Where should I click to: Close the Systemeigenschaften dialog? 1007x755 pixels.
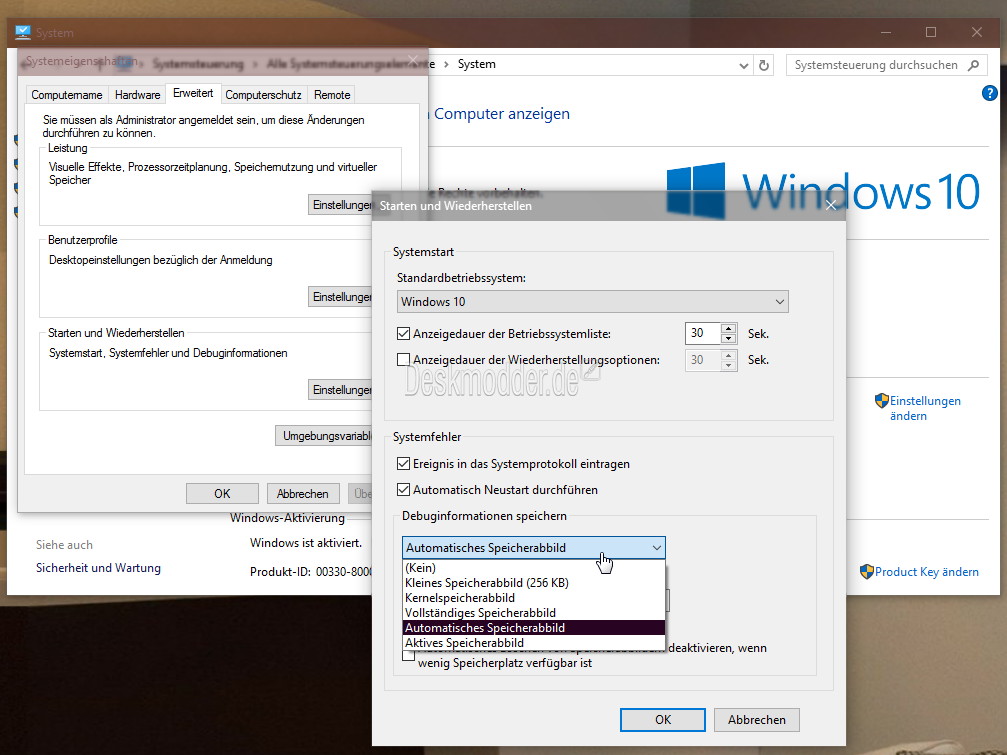point(412,61)
